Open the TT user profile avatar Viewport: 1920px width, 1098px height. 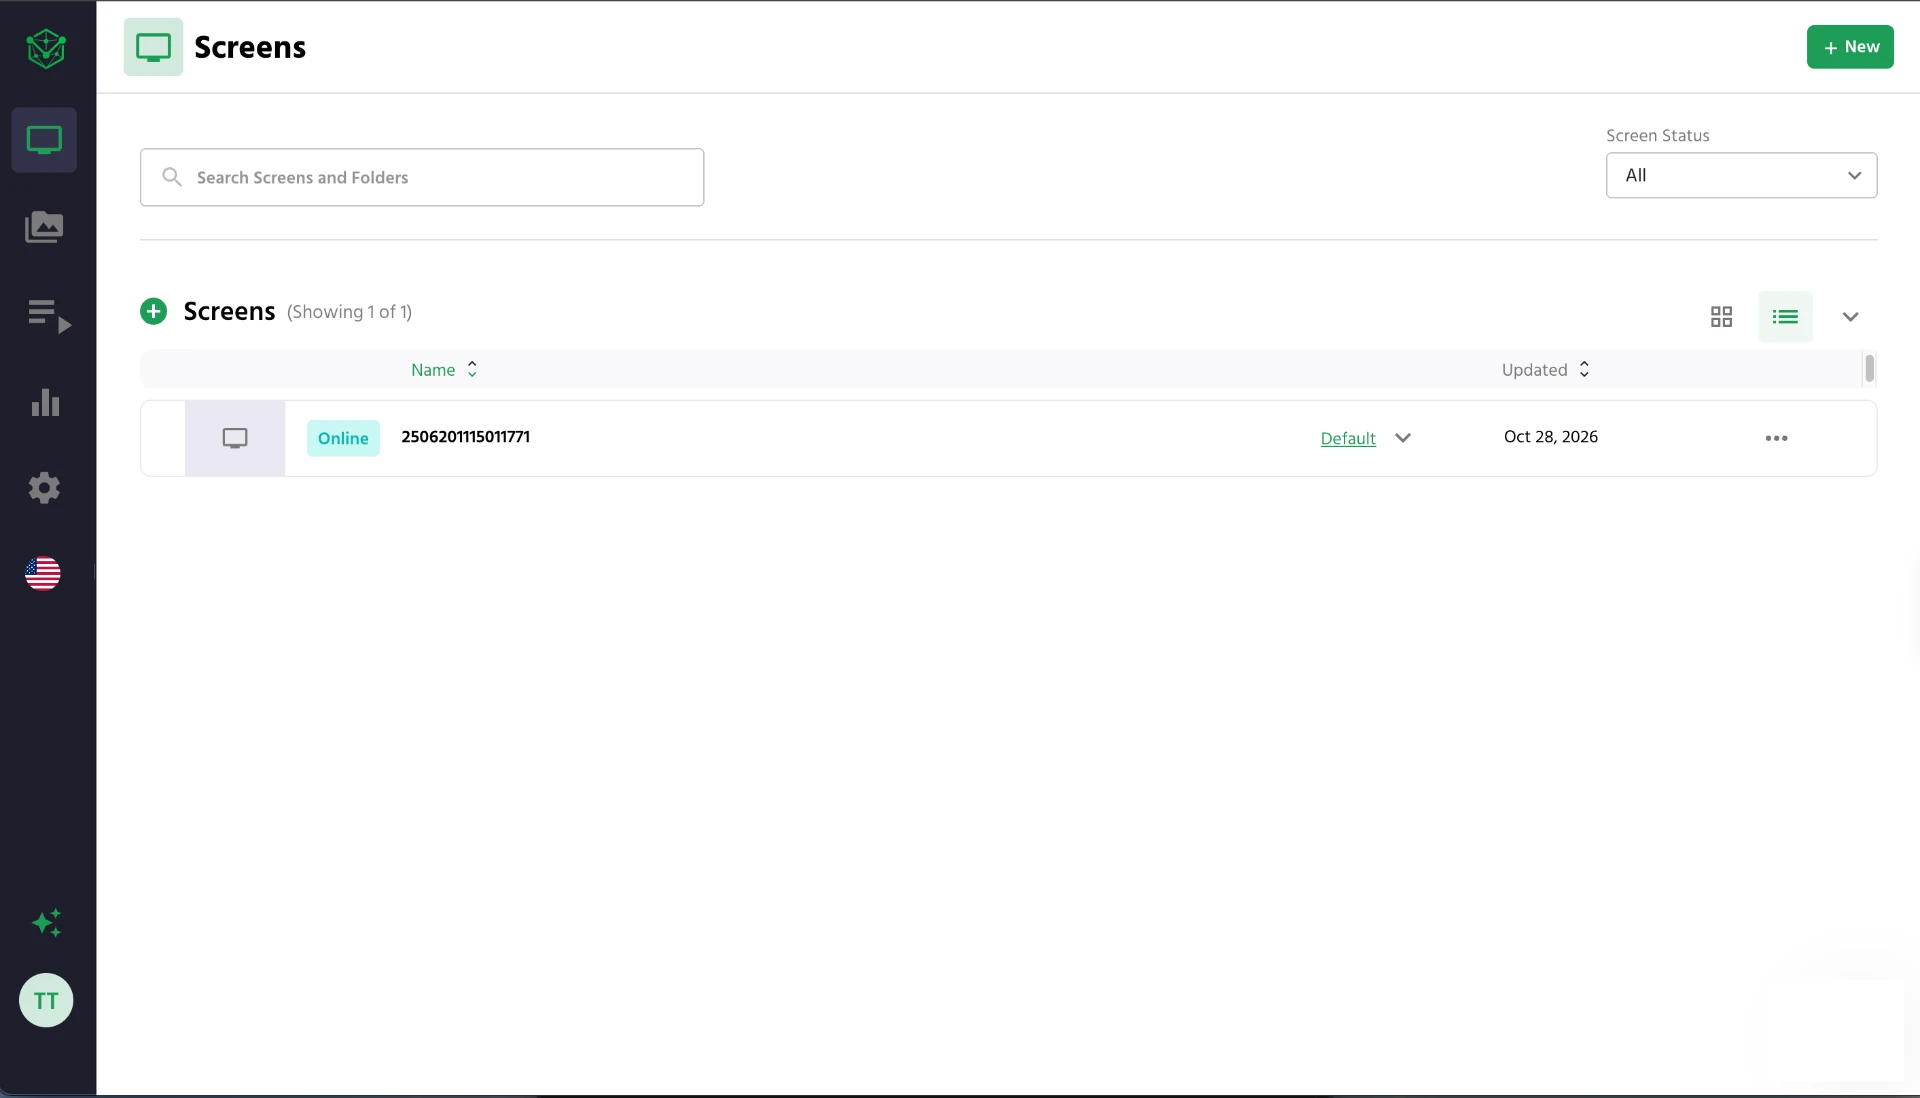click(46, 1000)
